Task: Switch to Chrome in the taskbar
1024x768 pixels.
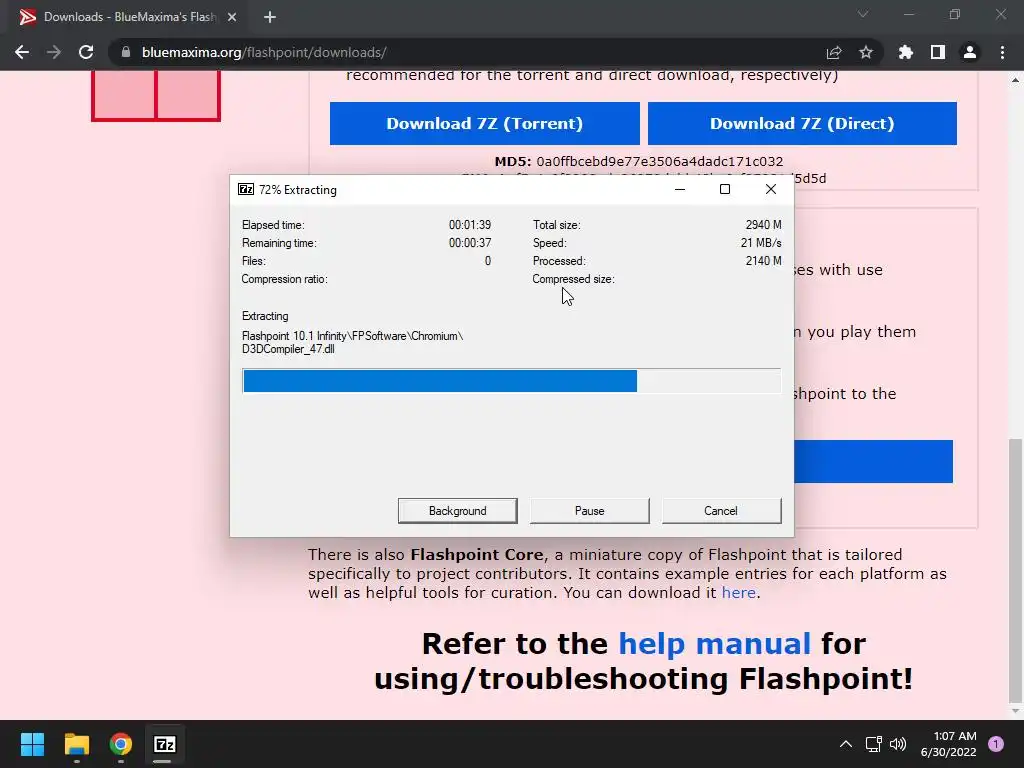Action: tap(121, 744)
